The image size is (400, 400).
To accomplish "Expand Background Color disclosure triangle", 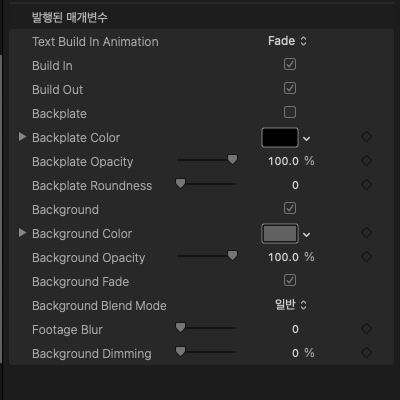I will point(22,233).
